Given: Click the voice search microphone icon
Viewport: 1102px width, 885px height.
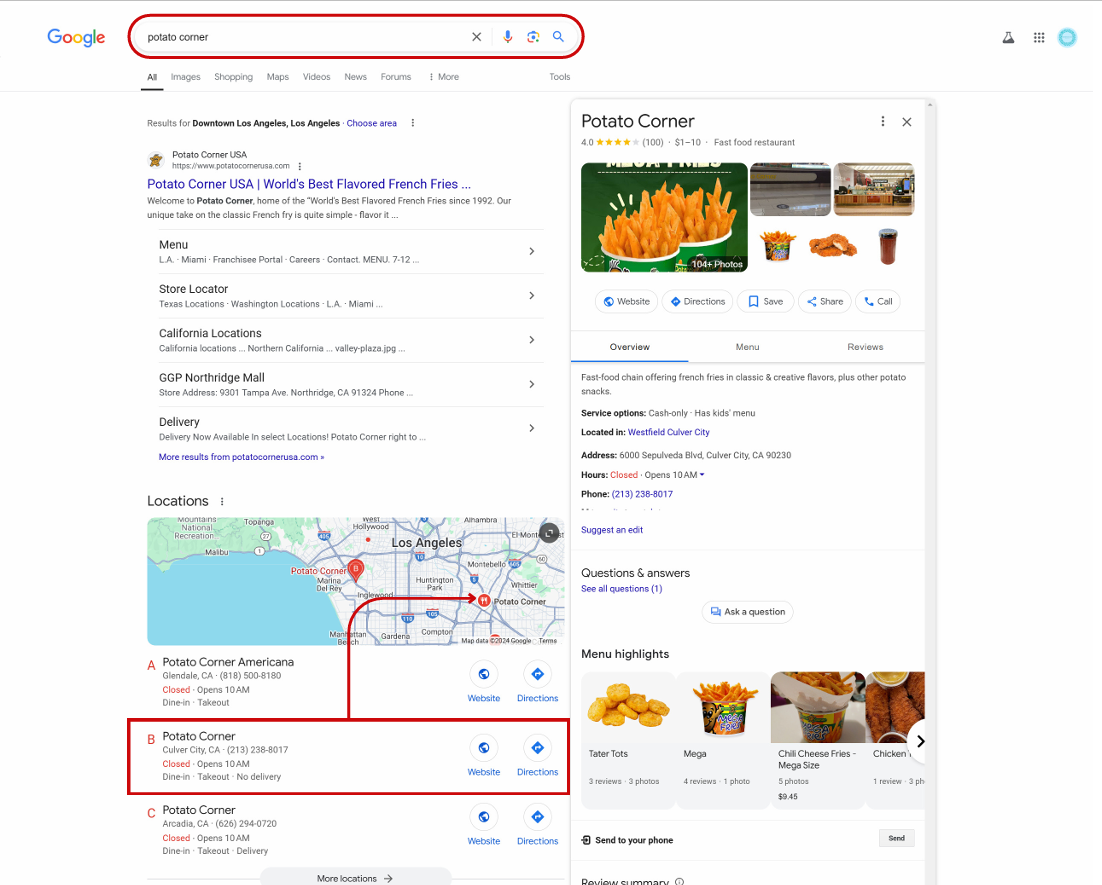Looking at the screenshot, I should (507, 37).
